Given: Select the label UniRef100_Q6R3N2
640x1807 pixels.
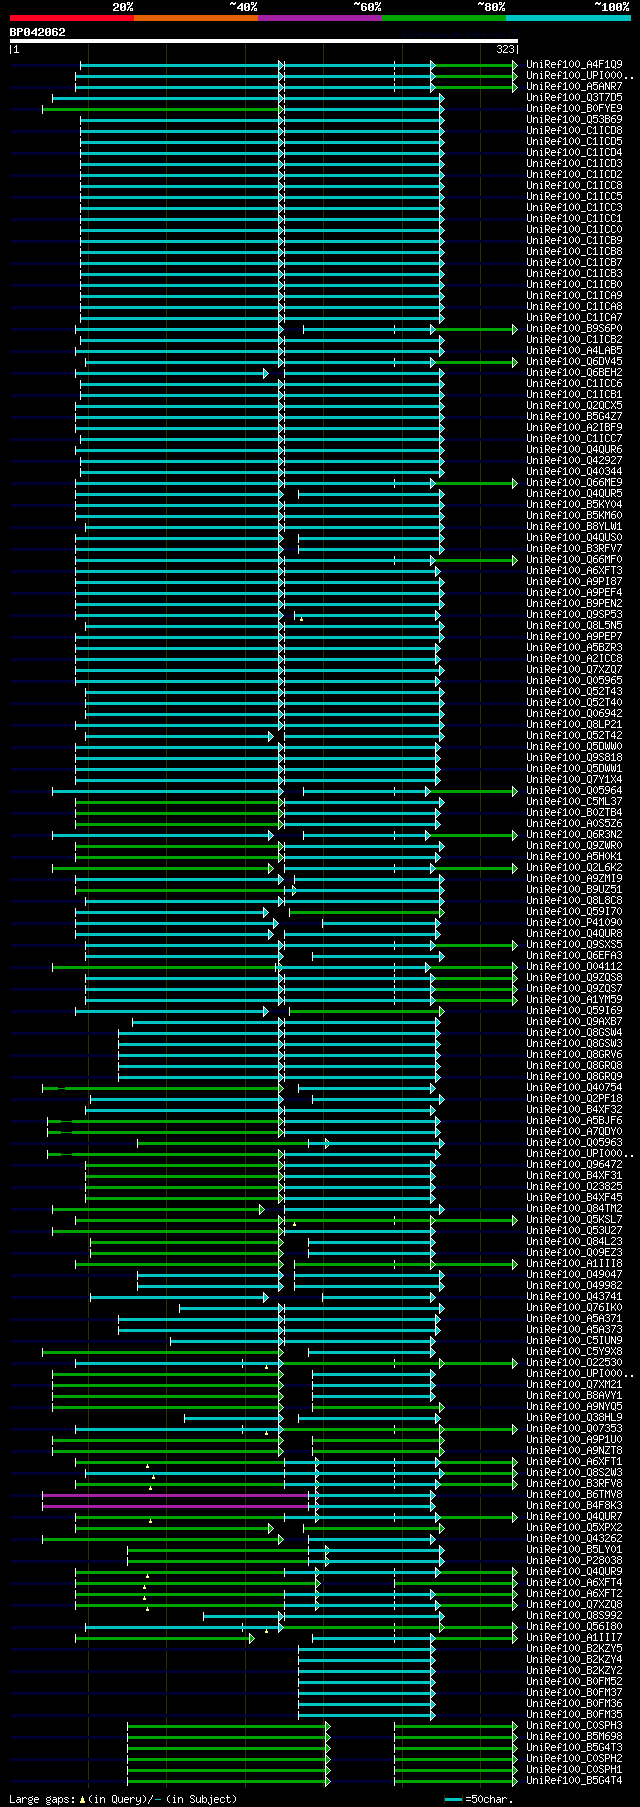Looking at the screenshot, I should pos(574,835).
